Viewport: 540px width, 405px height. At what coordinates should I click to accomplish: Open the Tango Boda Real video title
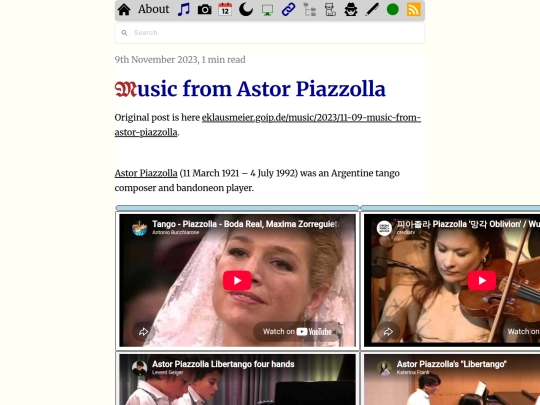point(246,224)
